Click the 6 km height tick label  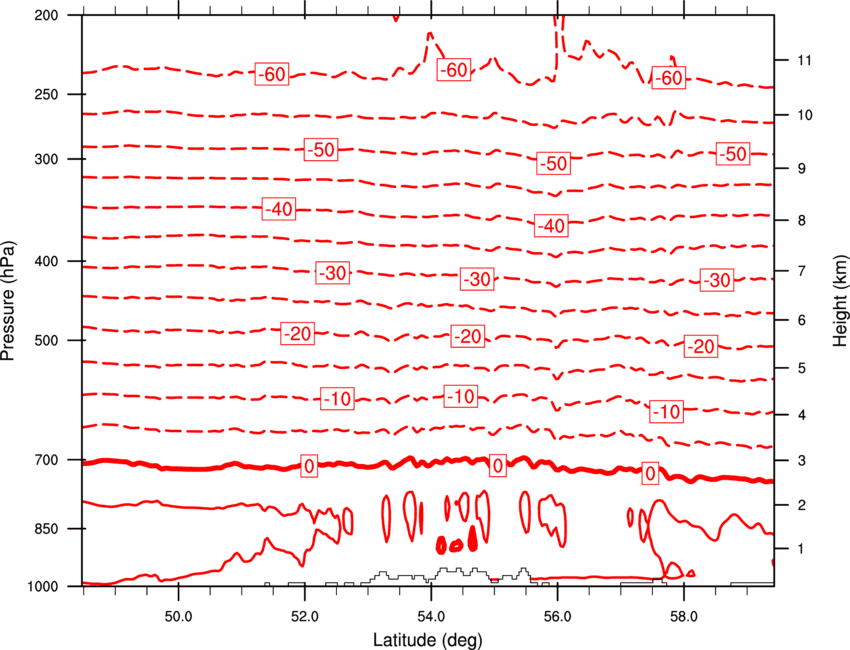point(802,320)
